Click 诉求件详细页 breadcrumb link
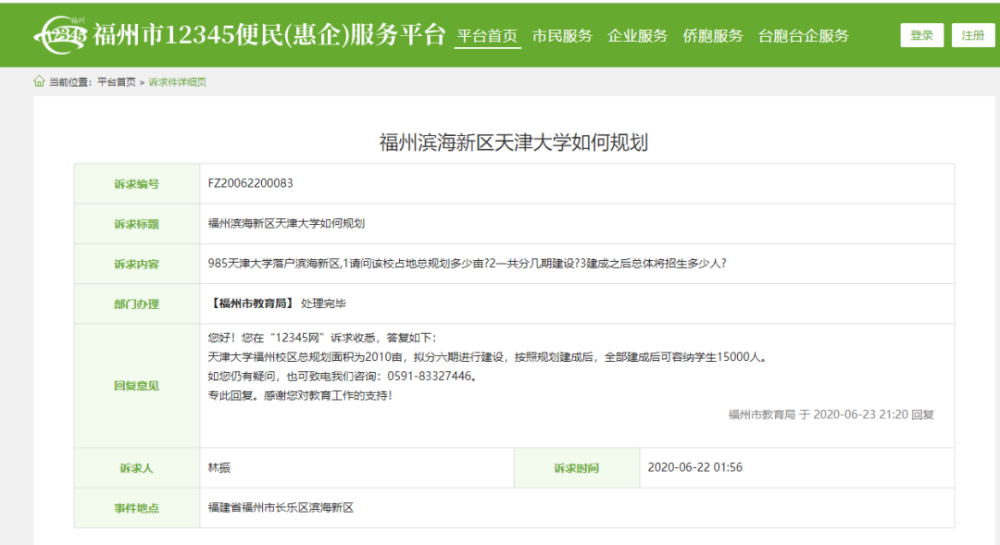The height and width of the screenshot is (545, 1000). 177,82
